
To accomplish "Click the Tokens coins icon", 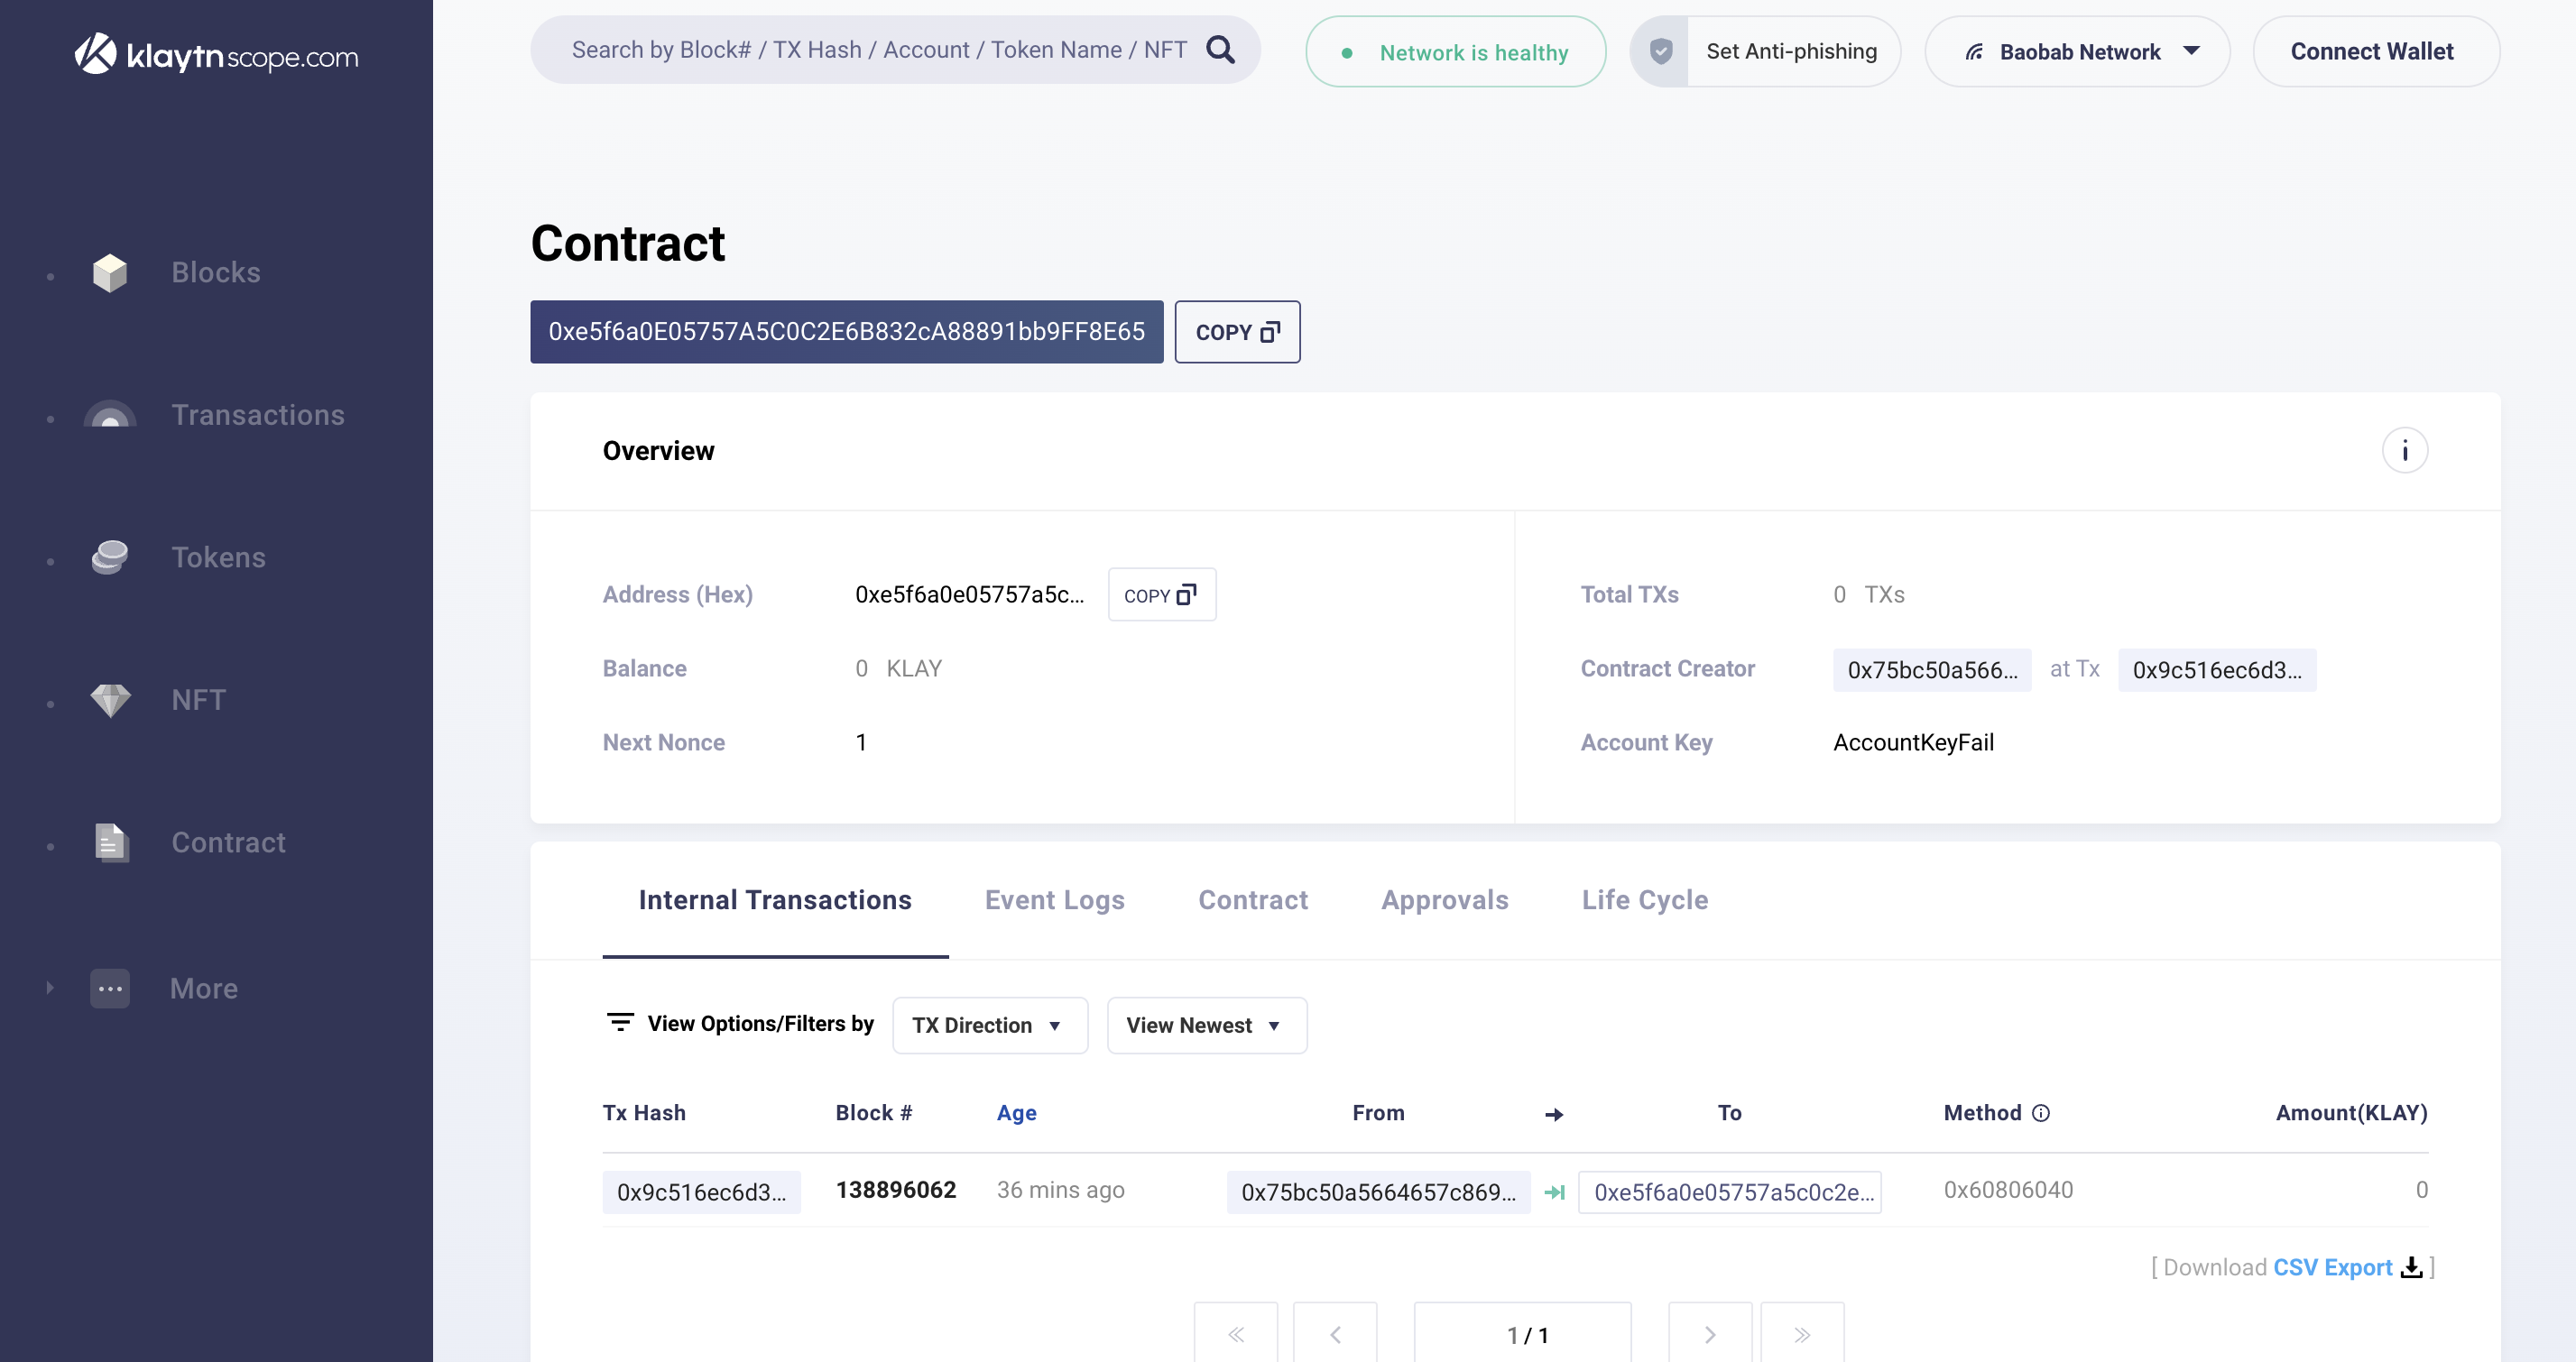I will coord(110,557).
